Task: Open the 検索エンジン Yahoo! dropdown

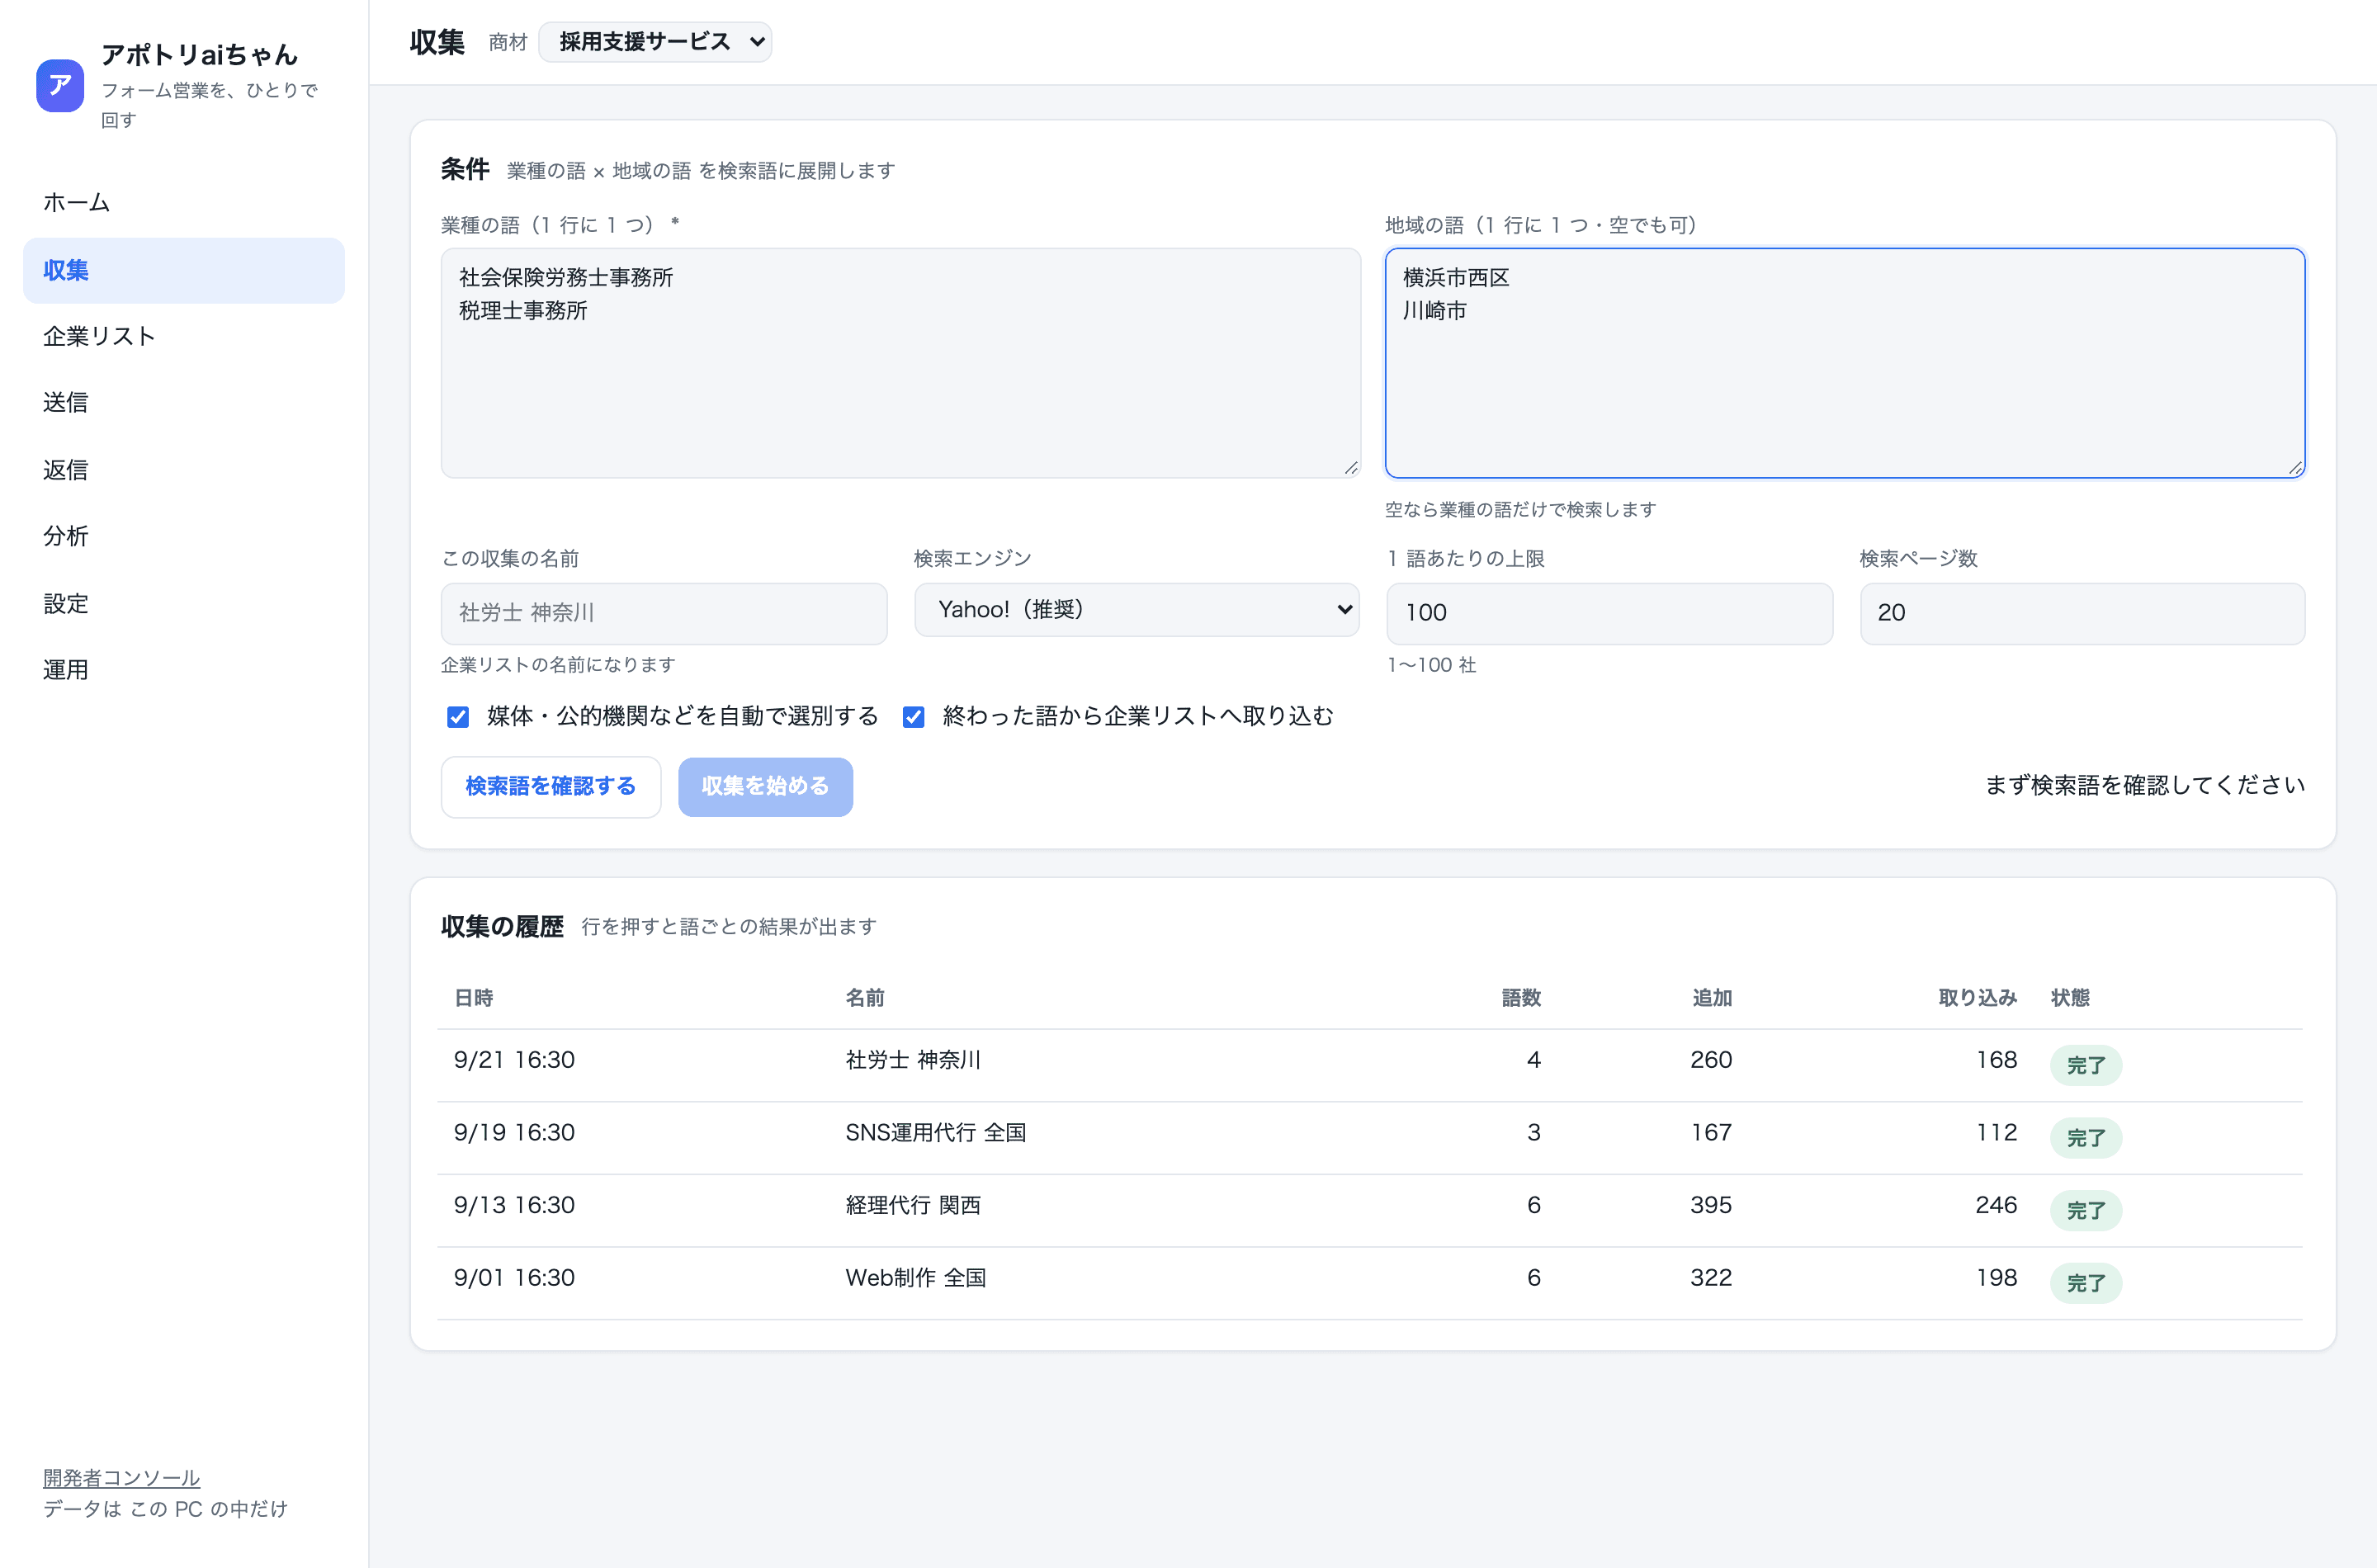Action: (x=1137, y=610)
